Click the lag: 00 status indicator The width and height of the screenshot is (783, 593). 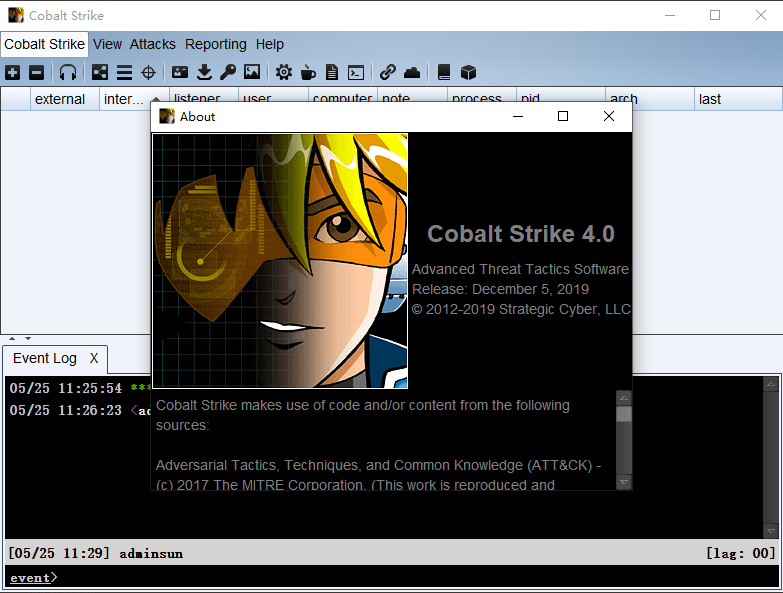click(741, 553)
